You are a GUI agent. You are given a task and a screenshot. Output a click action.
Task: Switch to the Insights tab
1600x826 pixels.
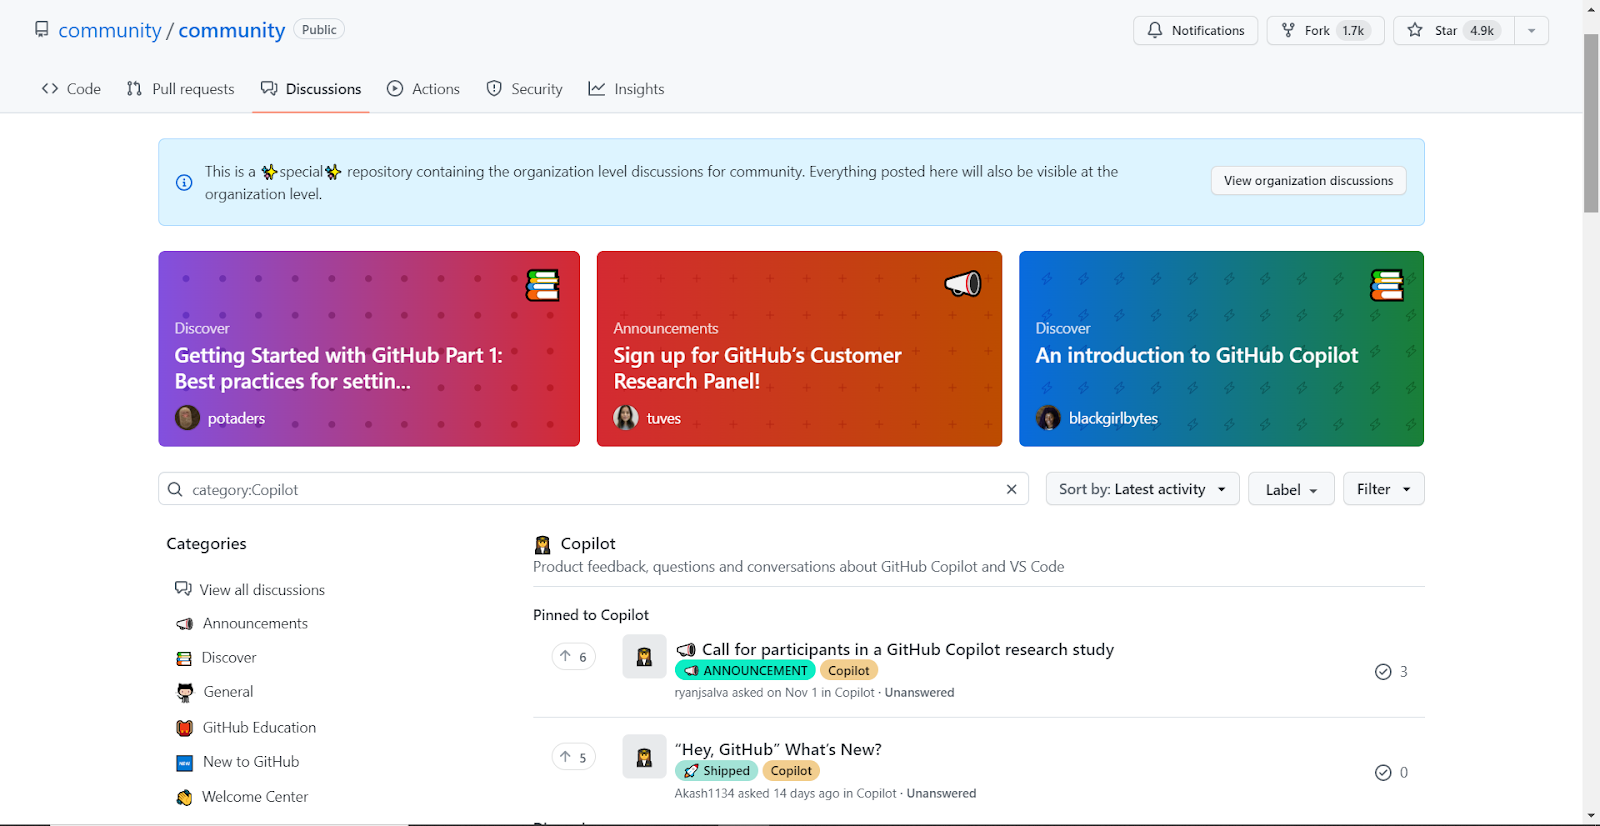[x=626, y=89]
